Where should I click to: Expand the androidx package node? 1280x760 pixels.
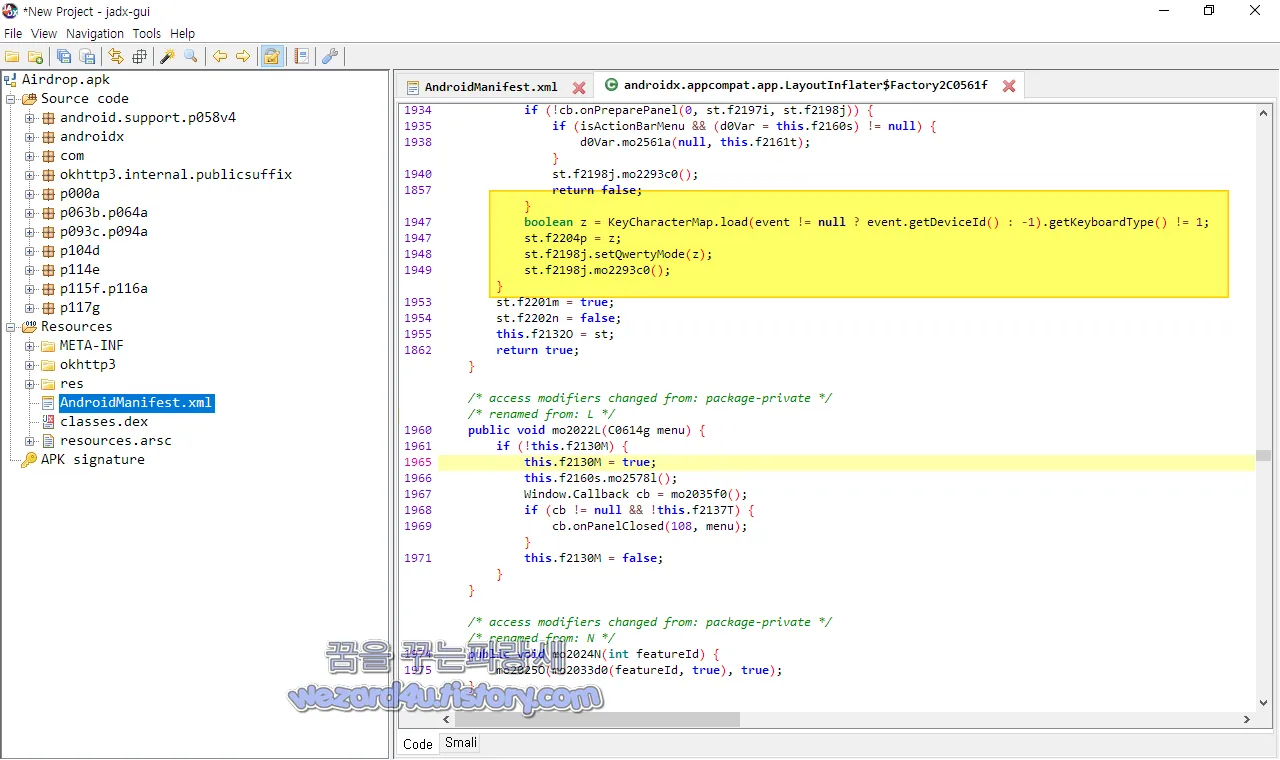pyautogui.click(x=30, y=137)
